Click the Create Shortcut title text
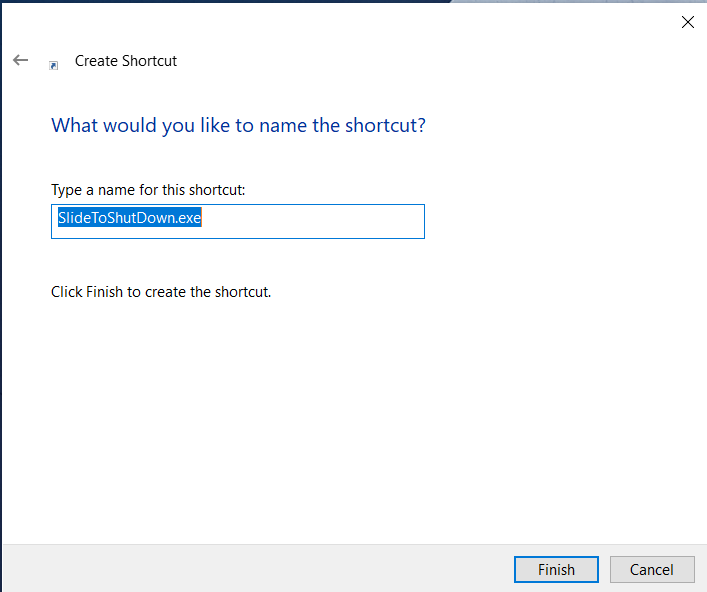Image resolution: width=707 pixels, height=592 pixels. point(126,61)
